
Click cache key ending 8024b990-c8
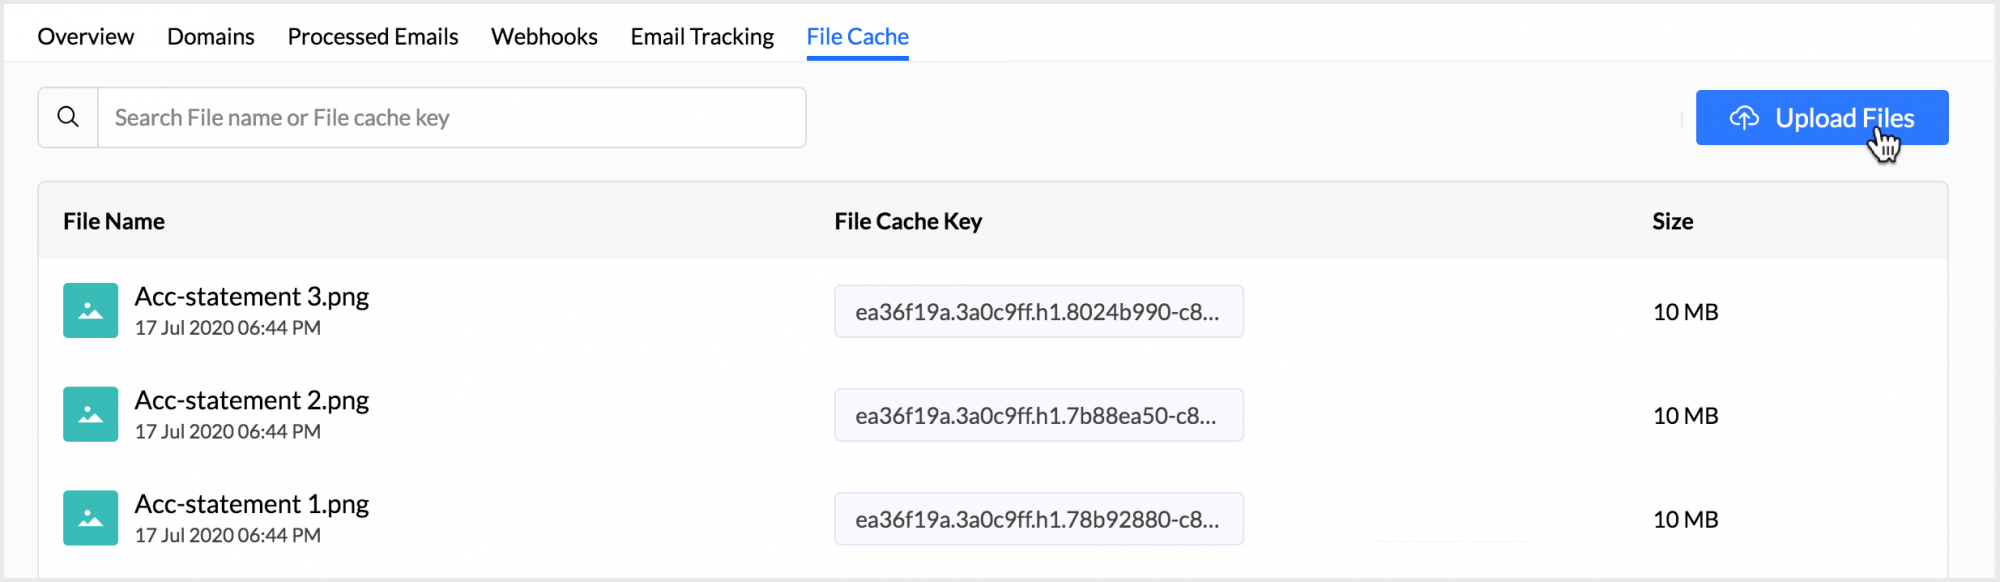[1038, 312]
